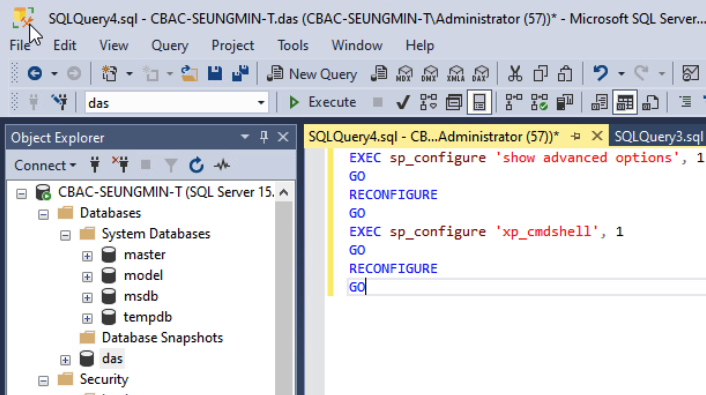Refresh the Object Explorer tree
This screenshot has height=395, width=706.
click(x=196, y=165)
